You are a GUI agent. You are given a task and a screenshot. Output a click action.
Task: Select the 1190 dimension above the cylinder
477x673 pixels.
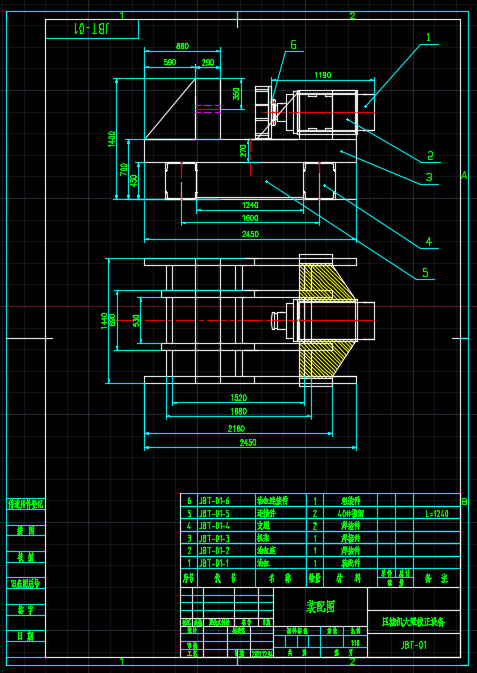pos(322,75)
